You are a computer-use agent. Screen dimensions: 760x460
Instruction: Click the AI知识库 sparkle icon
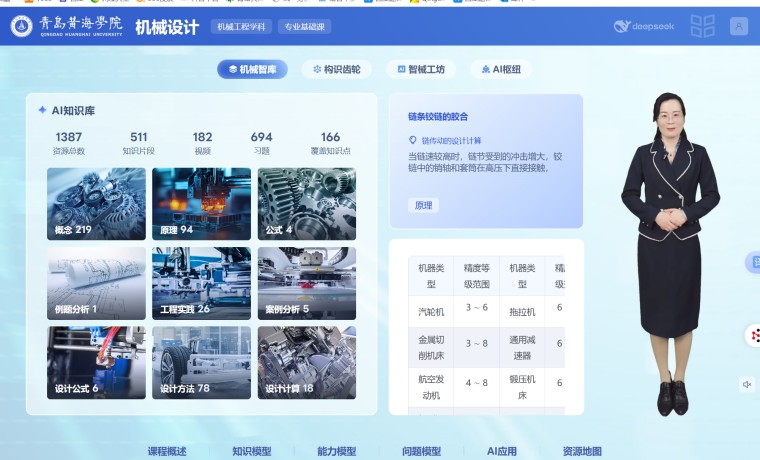click(x=42, y=110)
